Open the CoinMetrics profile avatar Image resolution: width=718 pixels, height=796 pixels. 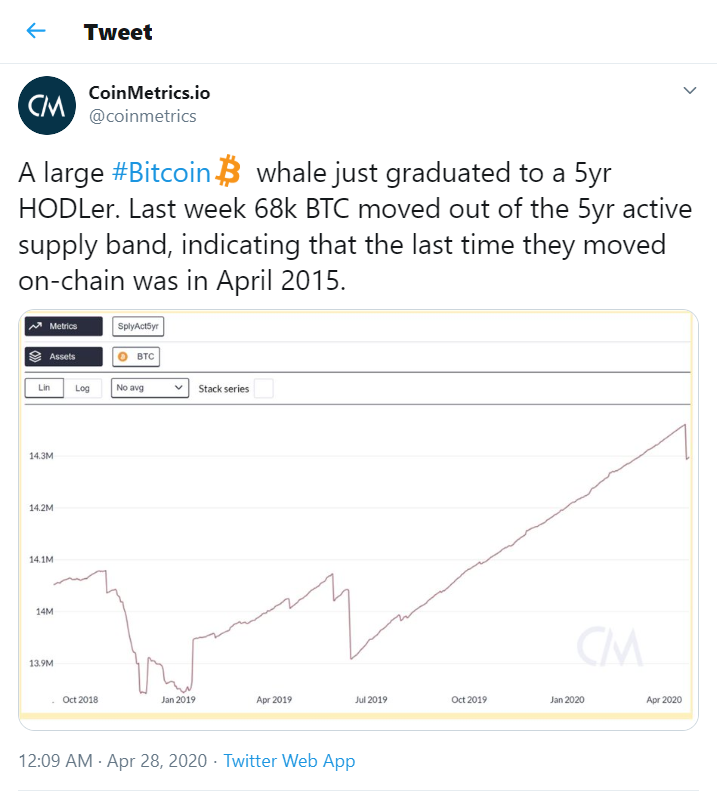coord(47,106)
